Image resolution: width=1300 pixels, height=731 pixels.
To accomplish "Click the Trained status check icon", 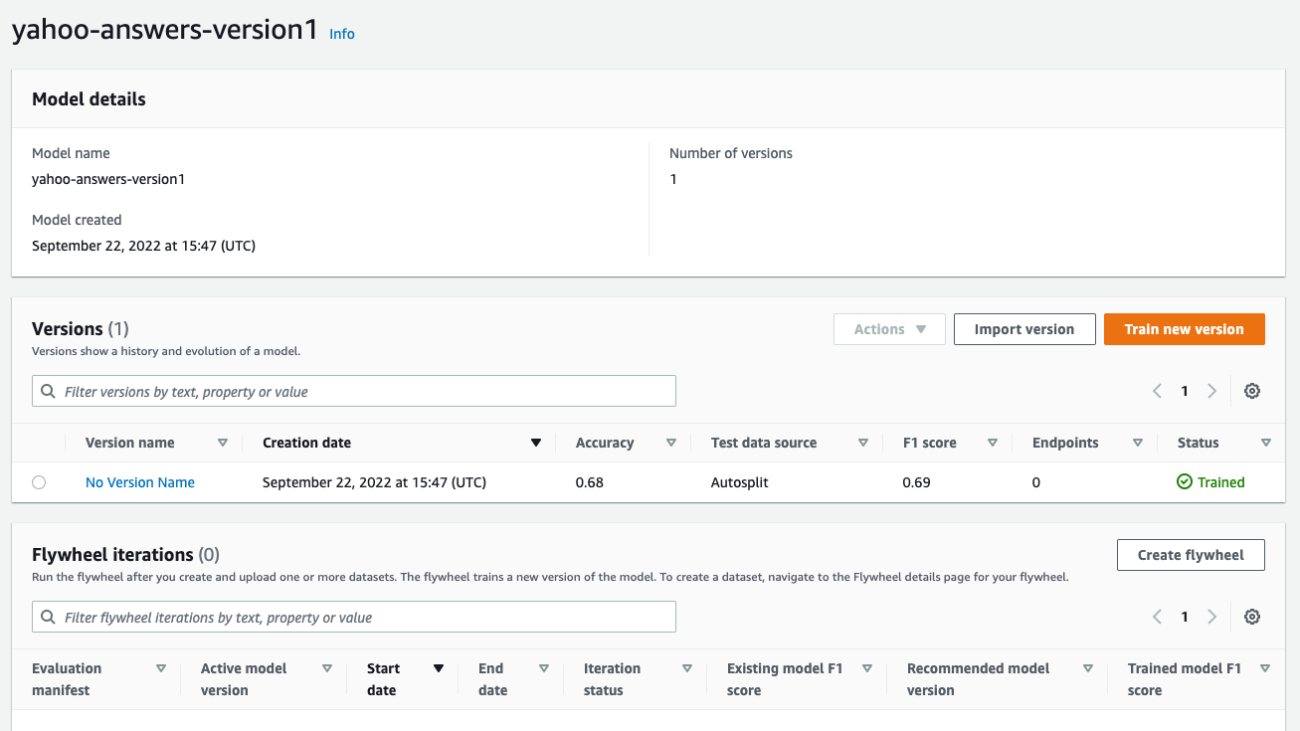I will pyautogui.click(x=1184, y=482).
